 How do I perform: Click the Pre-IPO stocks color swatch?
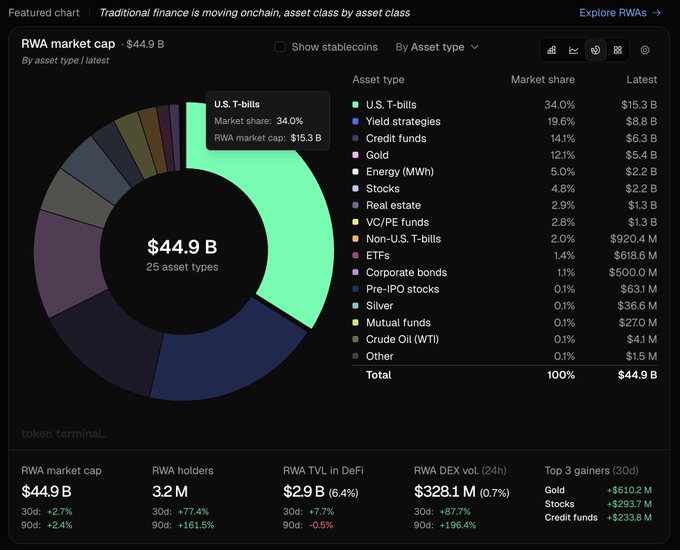356,289
